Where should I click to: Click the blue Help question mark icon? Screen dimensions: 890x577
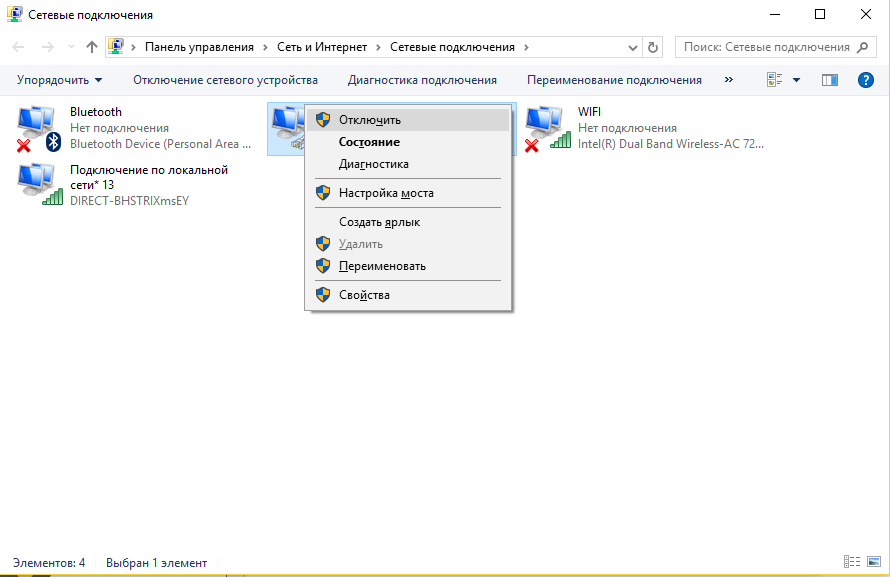click(x=866, y=80)
